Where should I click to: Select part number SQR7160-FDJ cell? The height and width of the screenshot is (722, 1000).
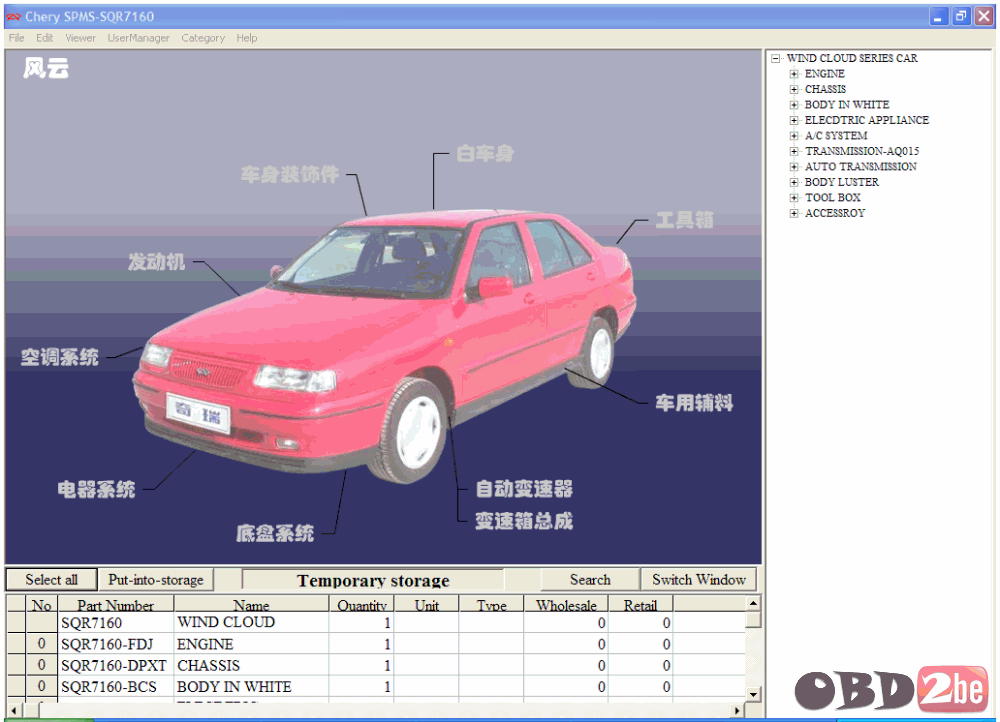pyautogui.click(x=115, y=644)
